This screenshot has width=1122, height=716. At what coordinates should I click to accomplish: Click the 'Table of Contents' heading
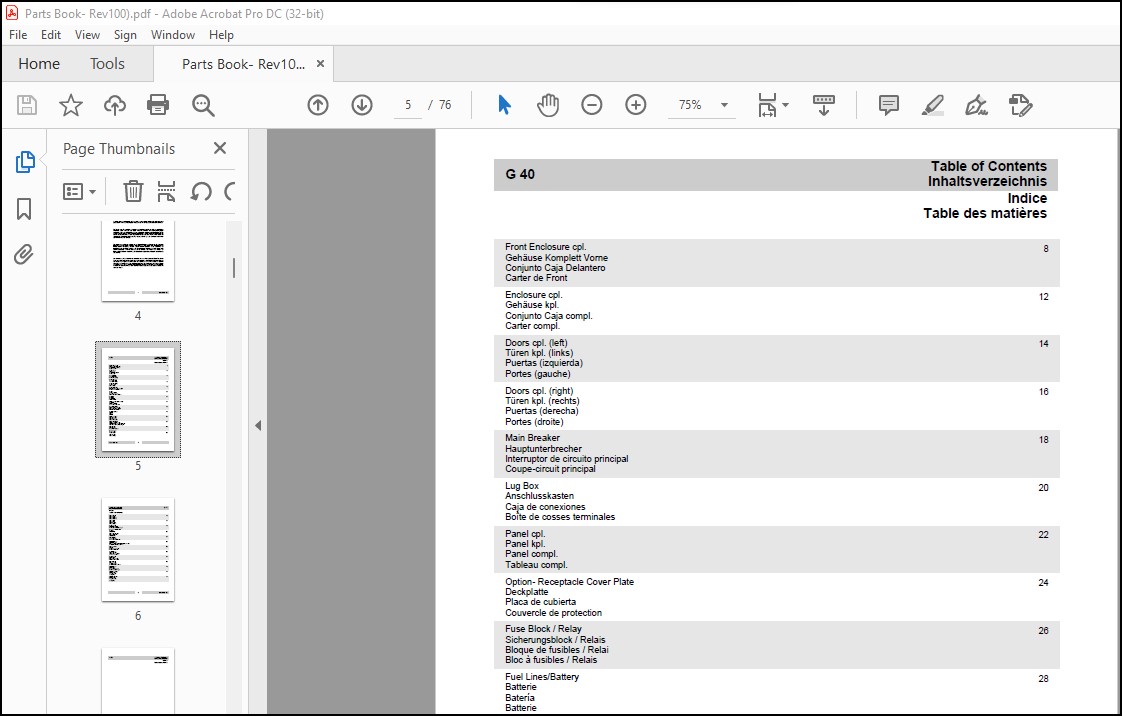tap(988, 166)
